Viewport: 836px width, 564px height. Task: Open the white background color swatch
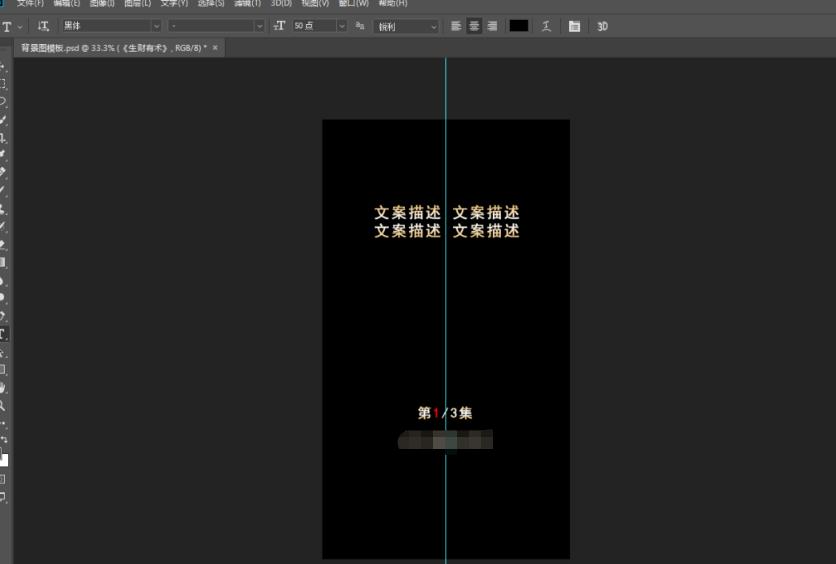pos(4,460)
